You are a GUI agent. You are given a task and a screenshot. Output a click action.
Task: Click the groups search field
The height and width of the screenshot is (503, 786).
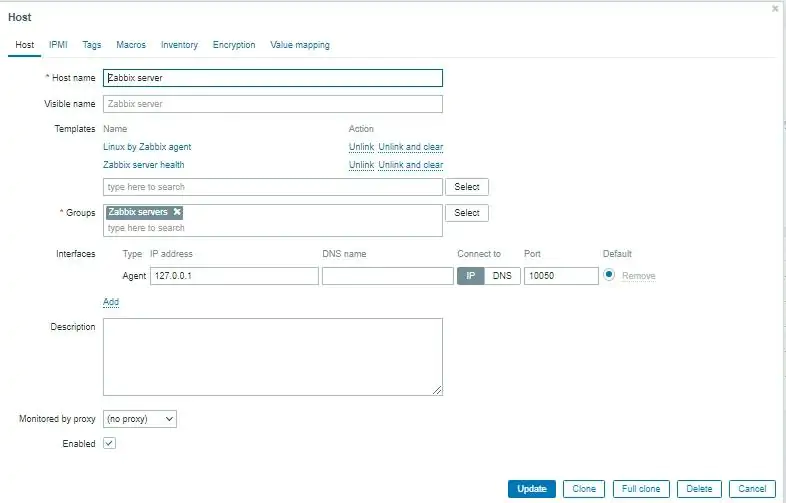[273, 228]
